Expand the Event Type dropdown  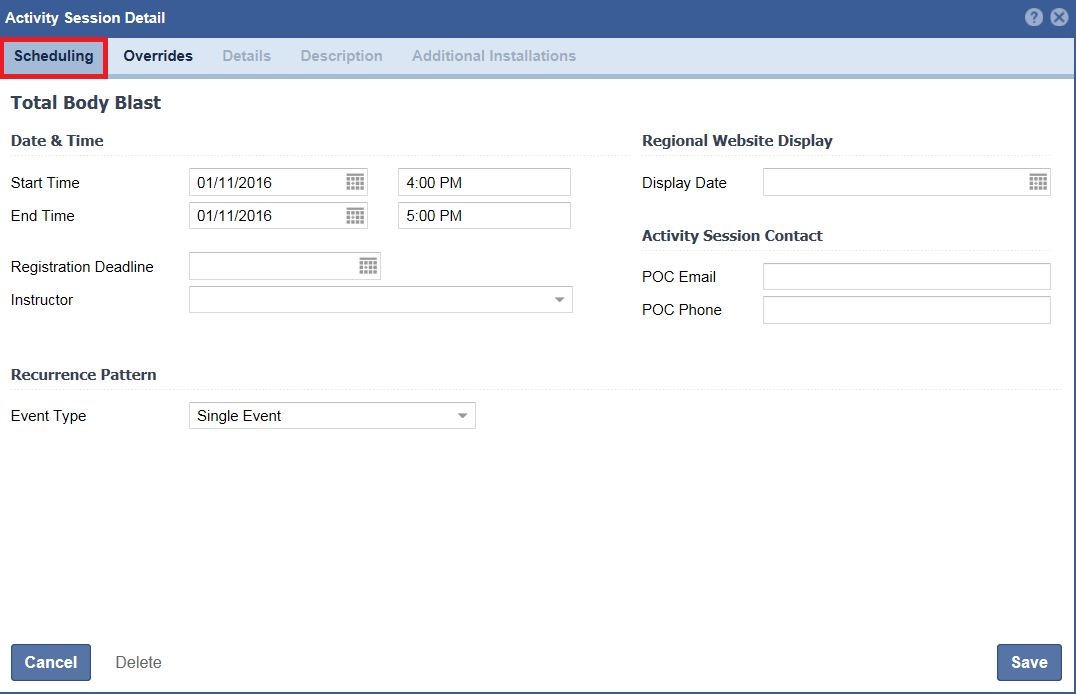462,416
